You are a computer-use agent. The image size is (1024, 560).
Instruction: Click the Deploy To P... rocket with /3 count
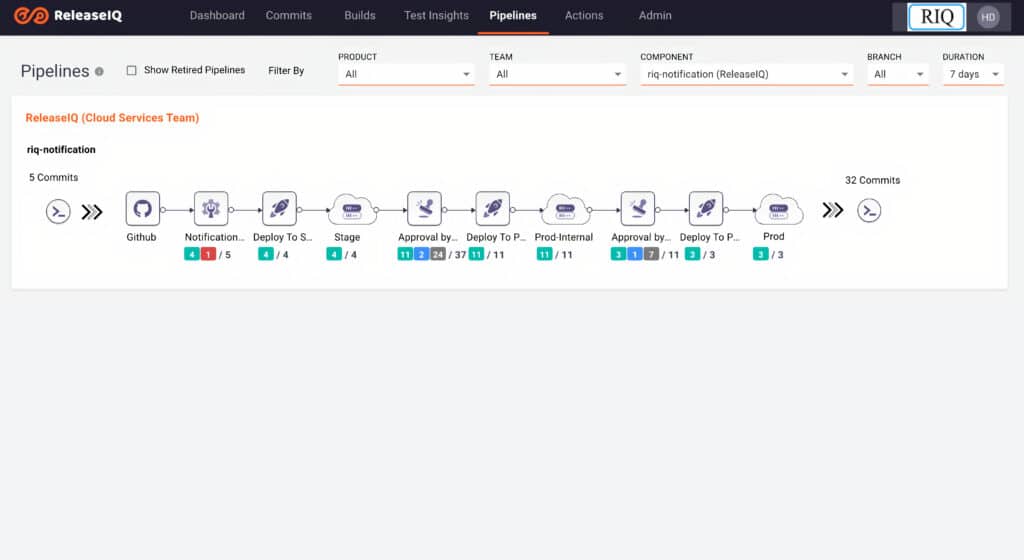[x=706, y=209]
